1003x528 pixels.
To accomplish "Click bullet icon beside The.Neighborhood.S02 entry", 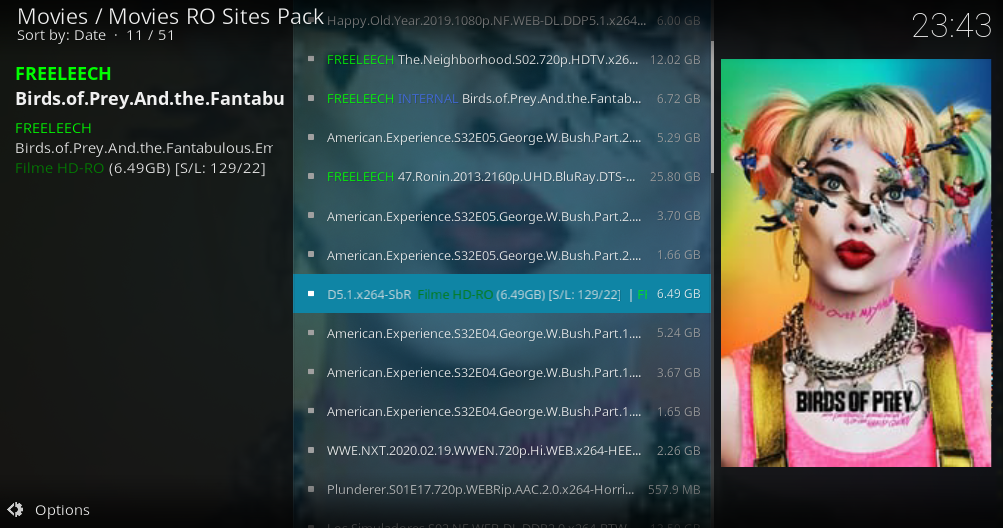I will pos(311,59).
